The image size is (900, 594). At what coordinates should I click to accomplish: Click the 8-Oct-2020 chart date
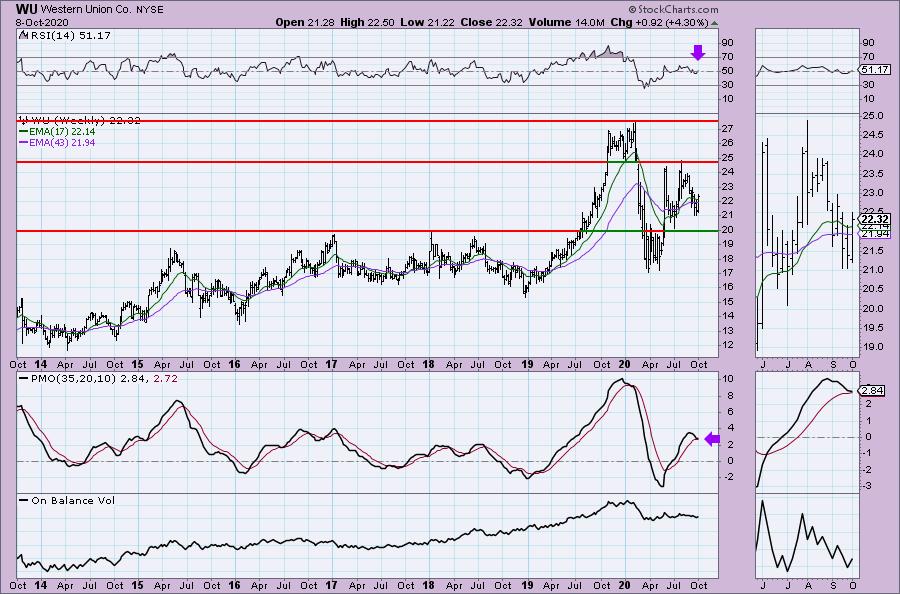coord(42,22)
